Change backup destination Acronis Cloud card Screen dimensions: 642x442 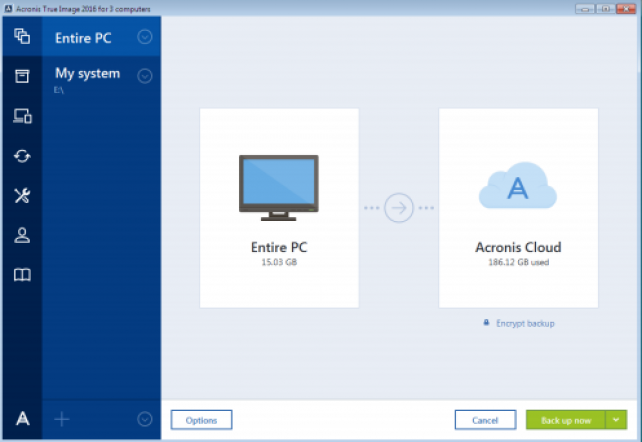coord(518,208)
